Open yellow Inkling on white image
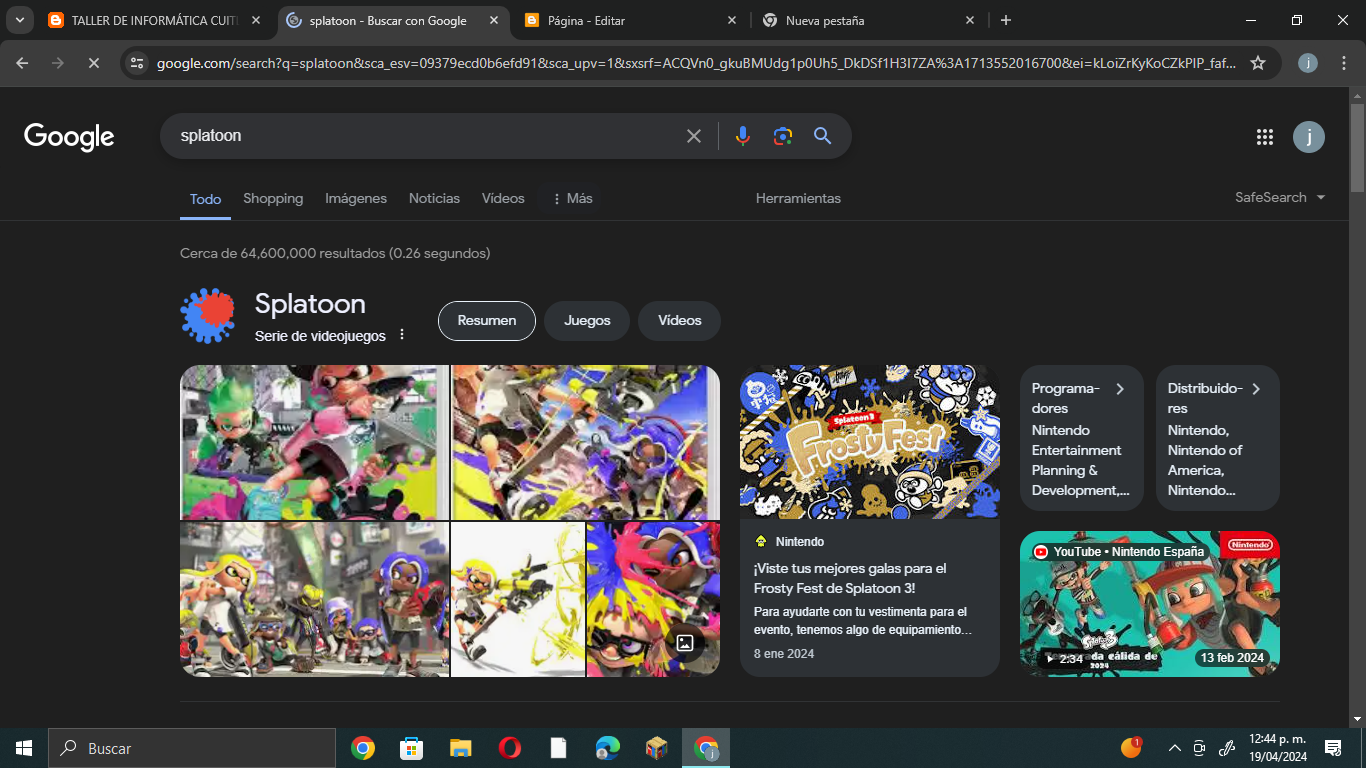The height and width of the screenshot is (768, 1366). click(518, 599)
